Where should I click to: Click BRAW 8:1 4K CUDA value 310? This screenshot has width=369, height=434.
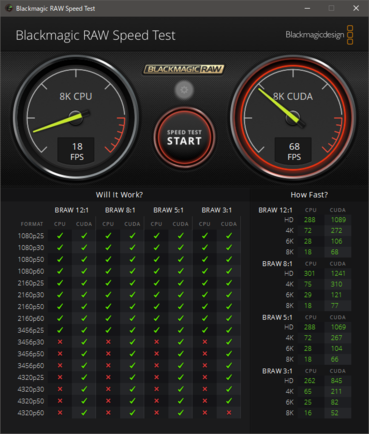click(336, 284)
